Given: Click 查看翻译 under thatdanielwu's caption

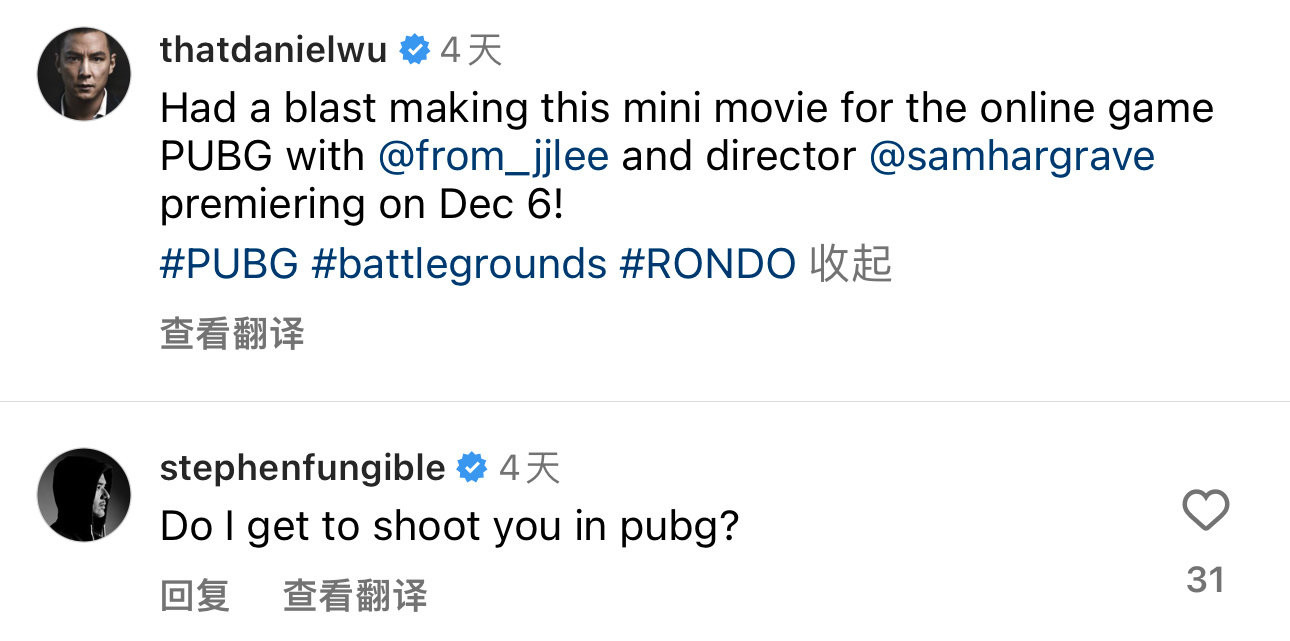Looking at the screenshot, I should (232, 334).
